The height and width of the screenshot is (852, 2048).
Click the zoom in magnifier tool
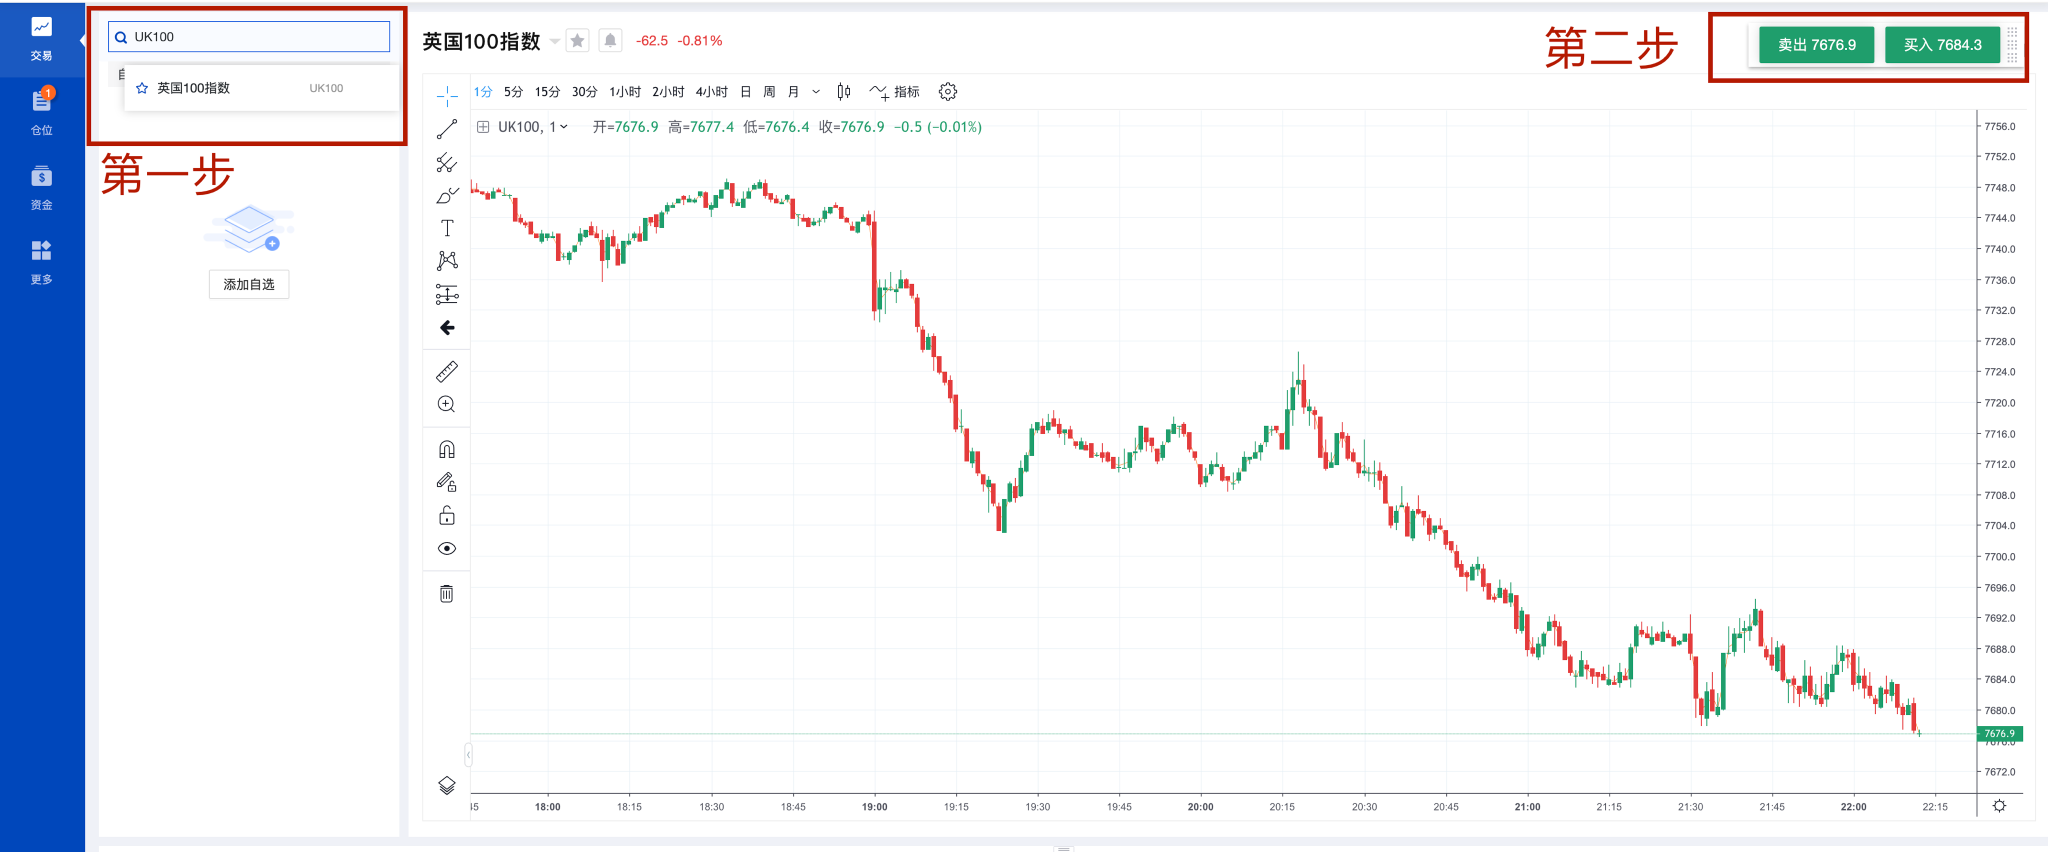[x=447, y=404]
